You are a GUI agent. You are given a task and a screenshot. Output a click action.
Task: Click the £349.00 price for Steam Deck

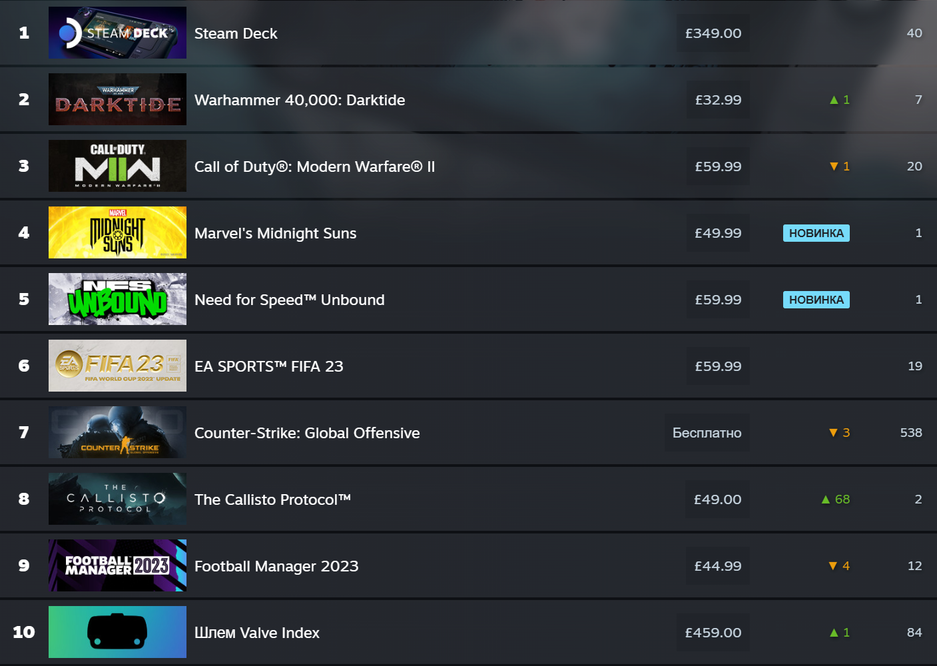point(713,33)
